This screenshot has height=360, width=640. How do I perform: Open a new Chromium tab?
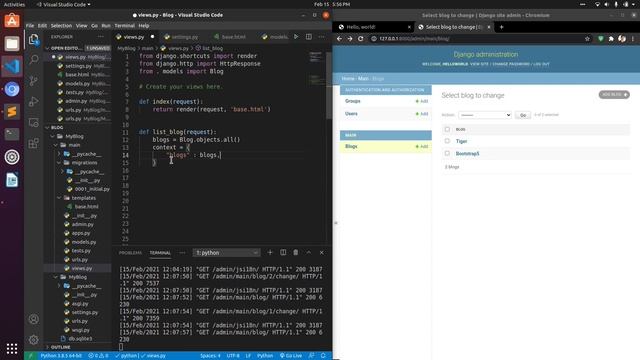tap(502, 27)
